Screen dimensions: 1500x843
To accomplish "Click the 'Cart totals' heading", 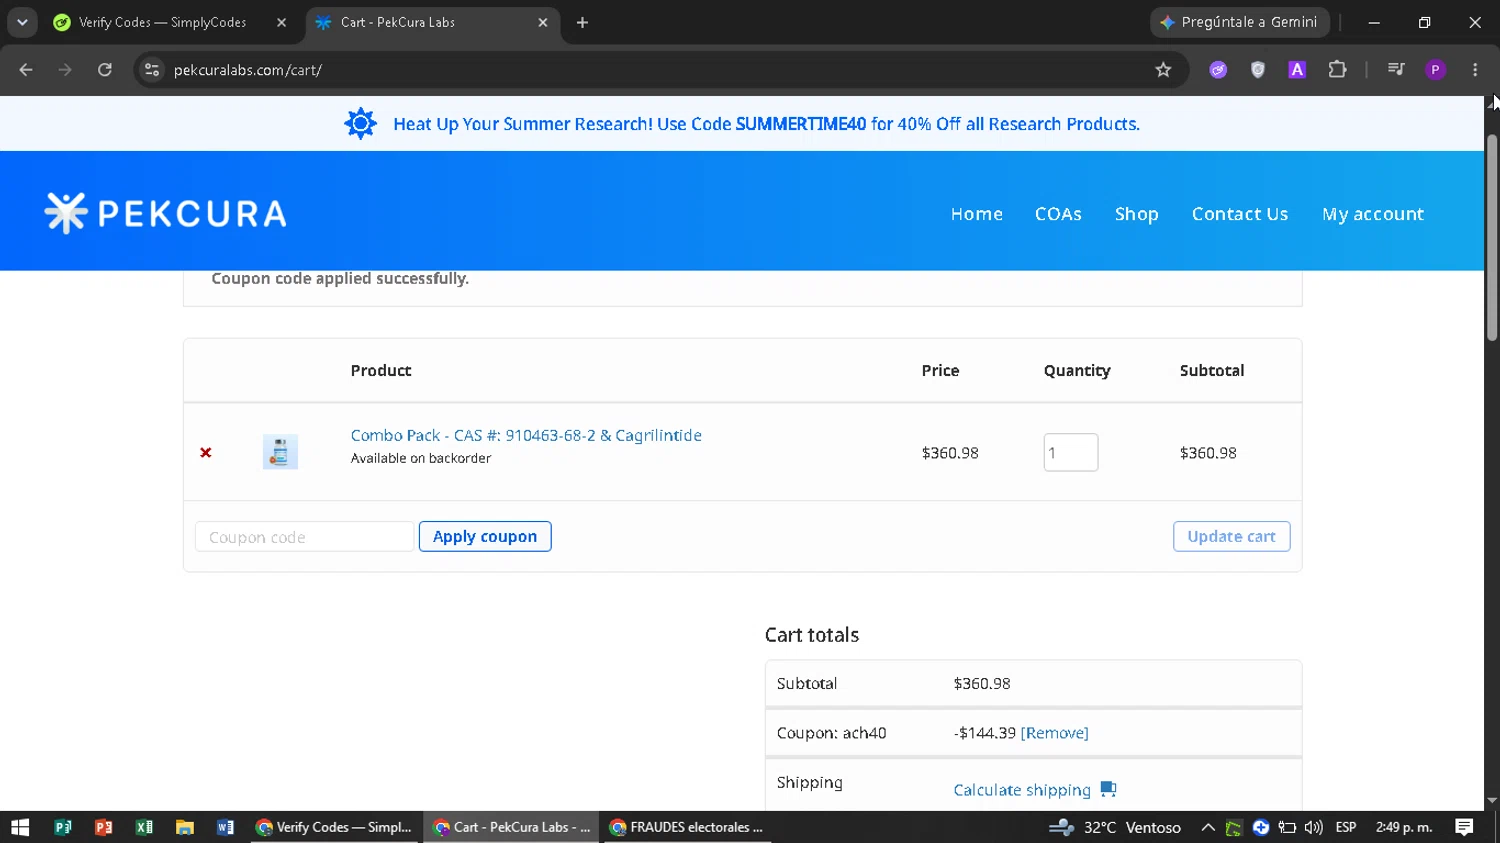I will pyautogui.click(x=812, y=635).
